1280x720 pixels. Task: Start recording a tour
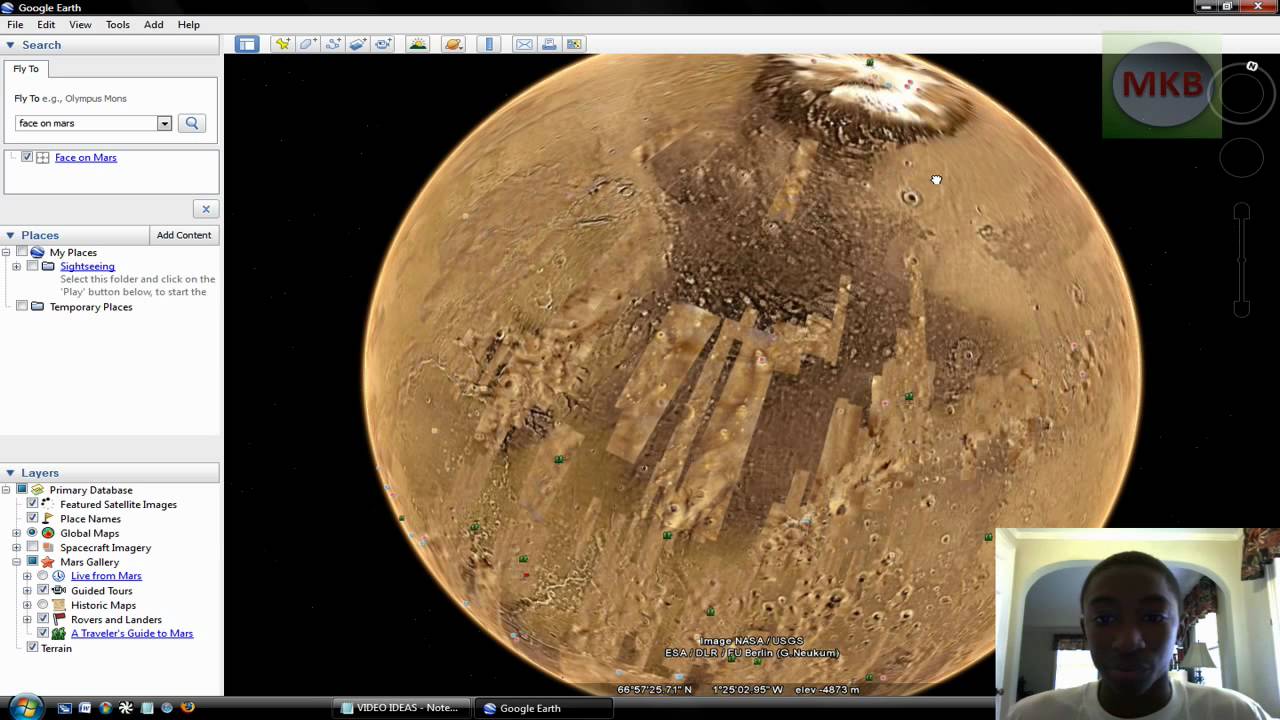[x=382, y=44]
